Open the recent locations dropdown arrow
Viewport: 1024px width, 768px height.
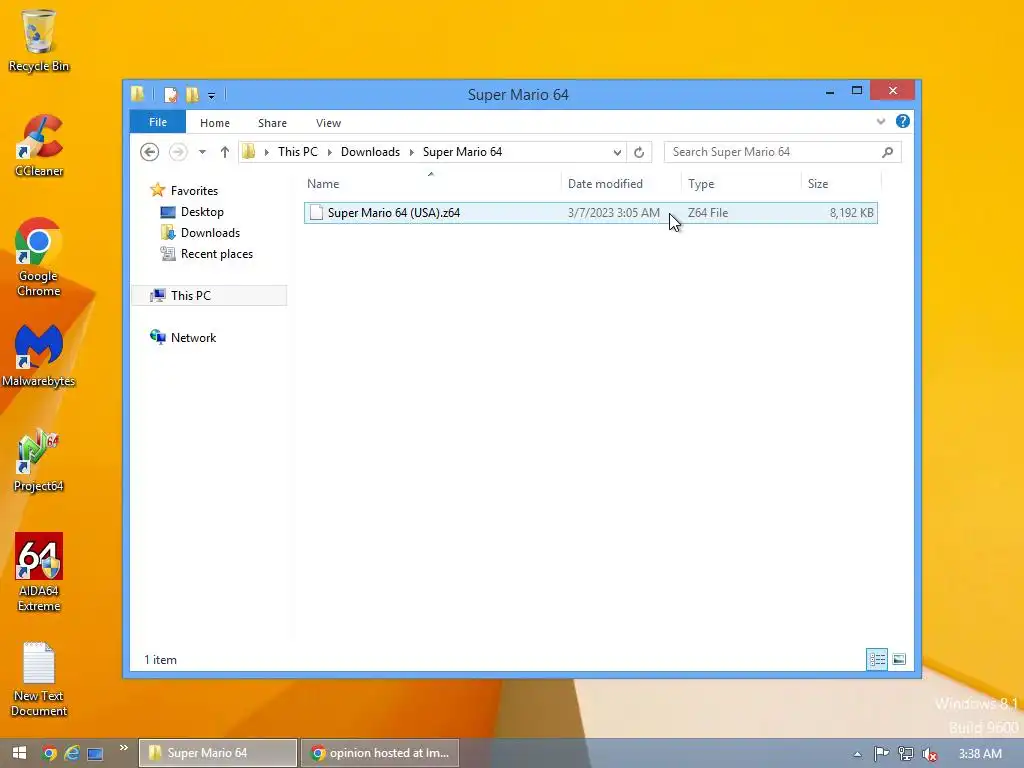pyautogui.click(x=202, y=152)
